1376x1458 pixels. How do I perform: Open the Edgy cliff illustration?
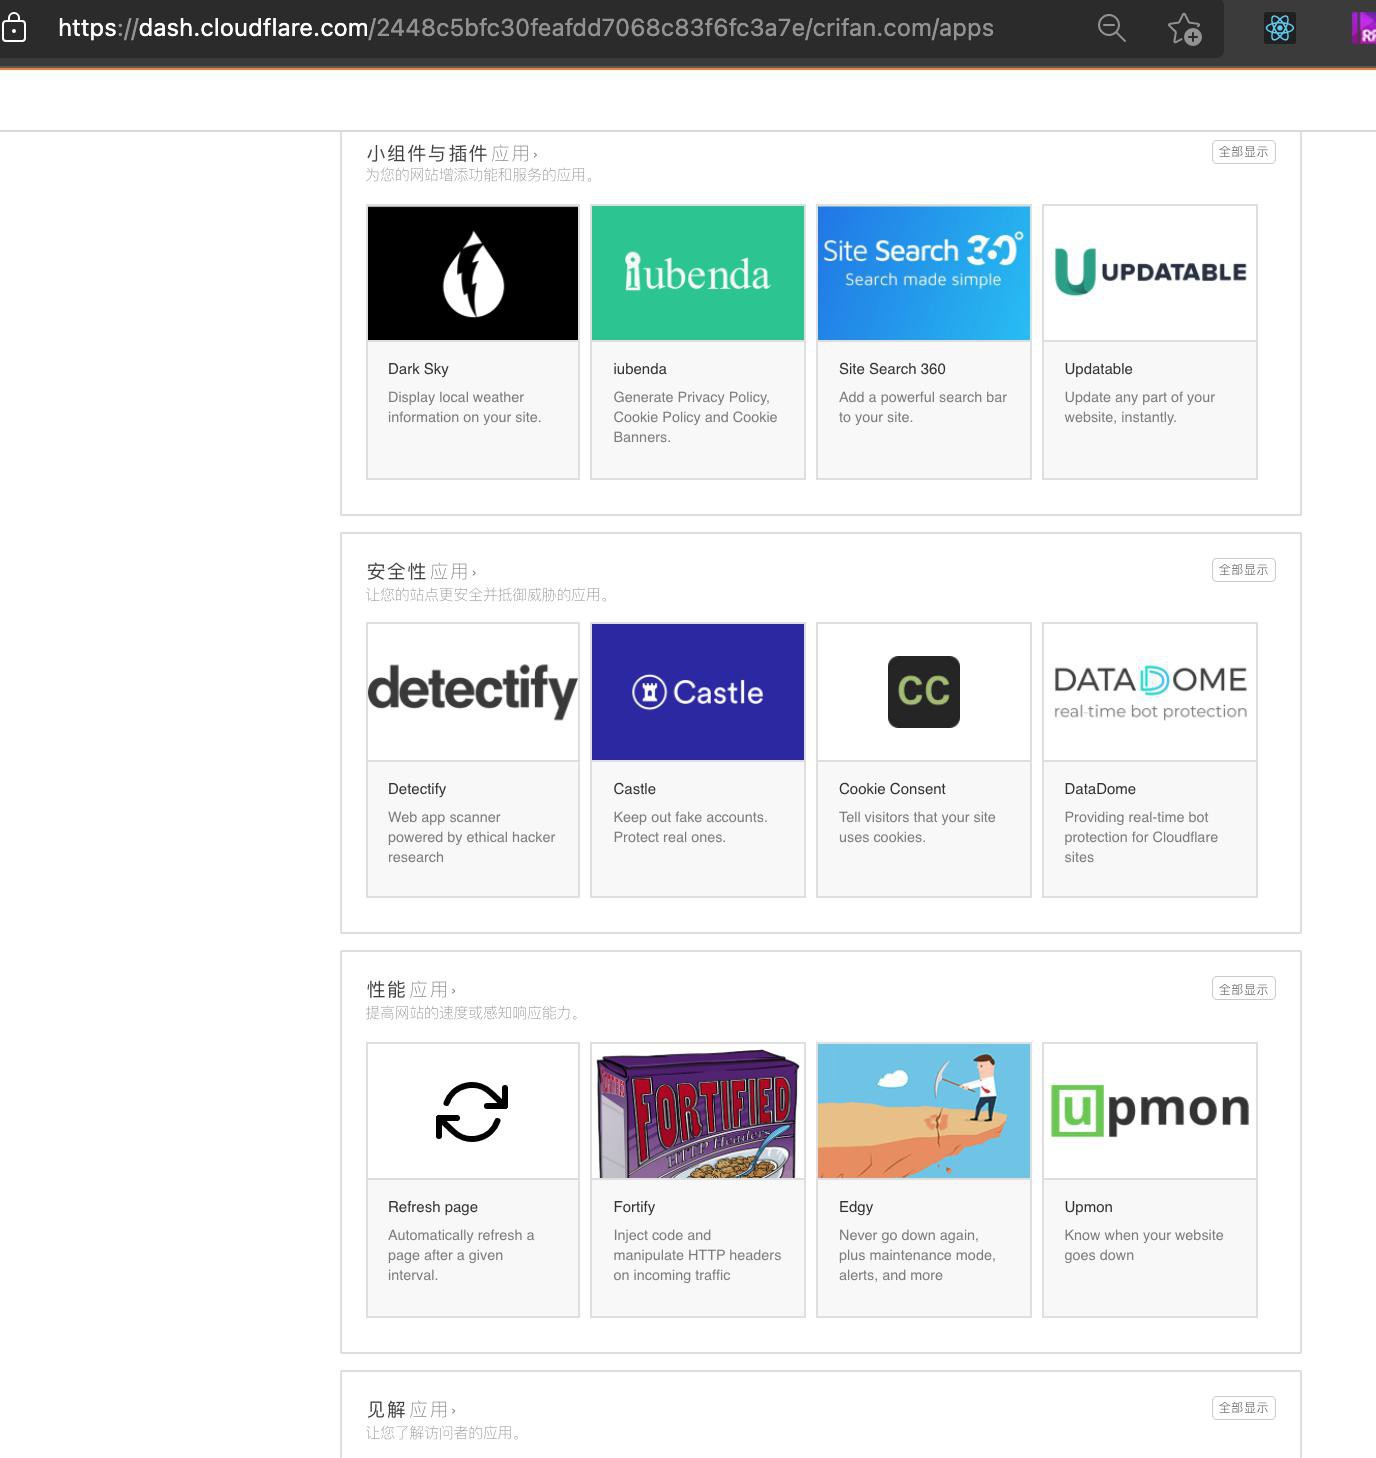tap(924, 1111)
